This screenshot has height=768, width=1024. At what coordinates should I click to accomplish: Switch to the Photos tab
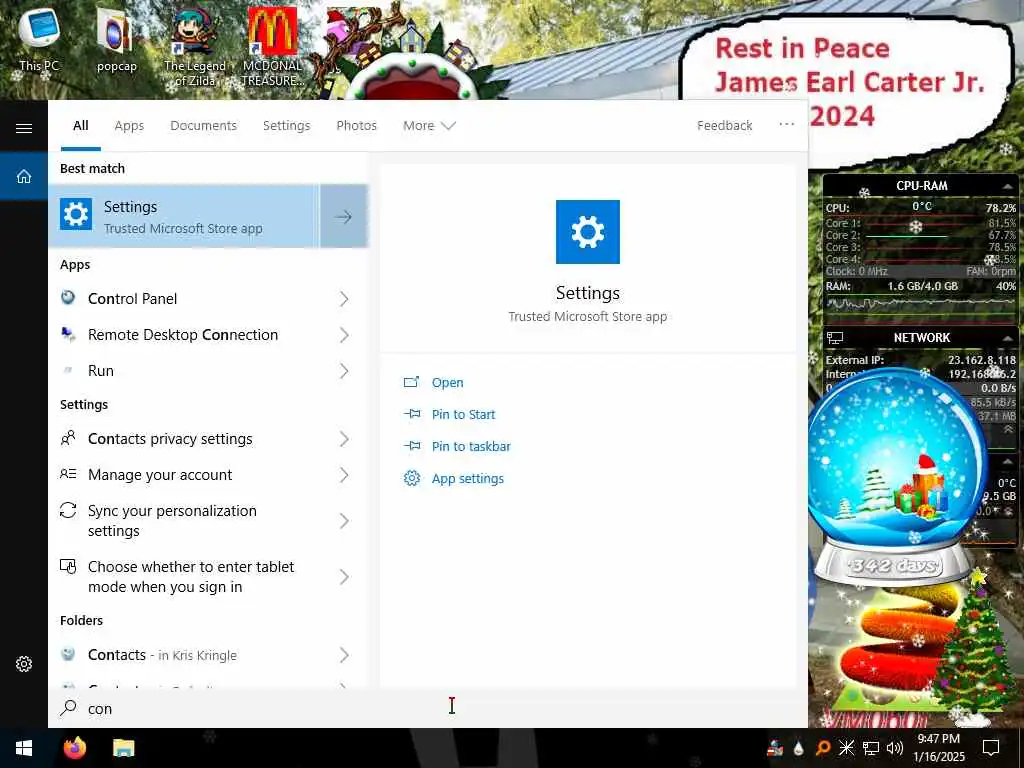coord(357,125)
